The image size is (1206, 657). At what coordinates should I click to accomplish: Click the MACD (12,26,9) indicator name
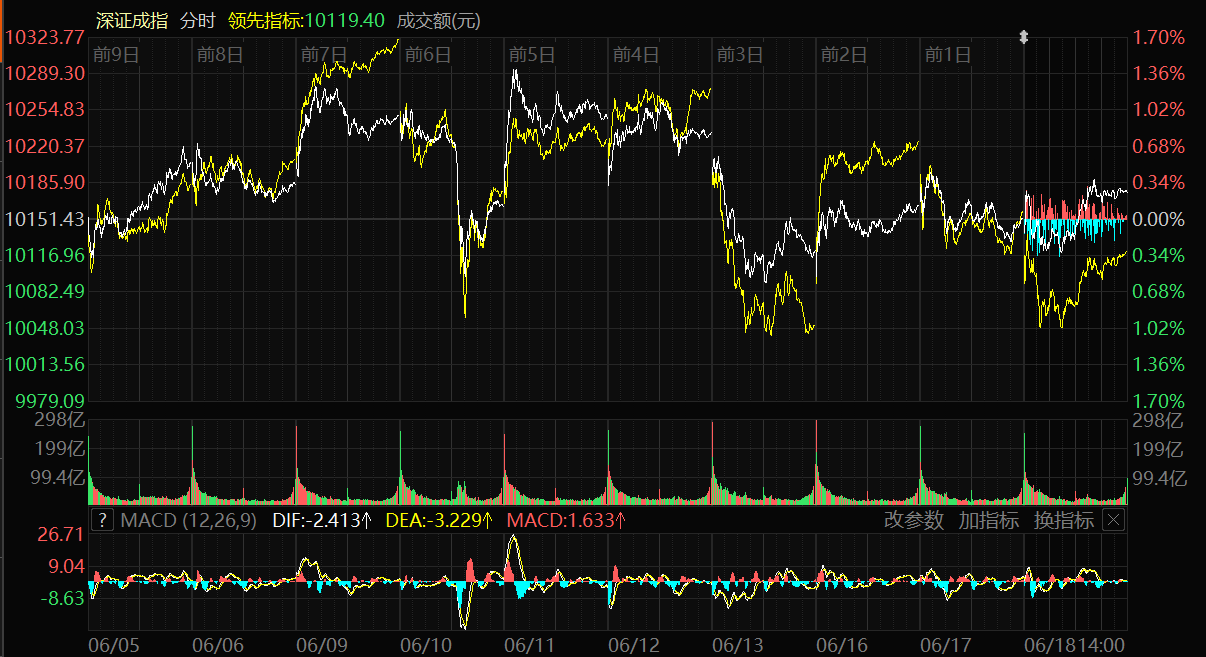tap(188, 520)
